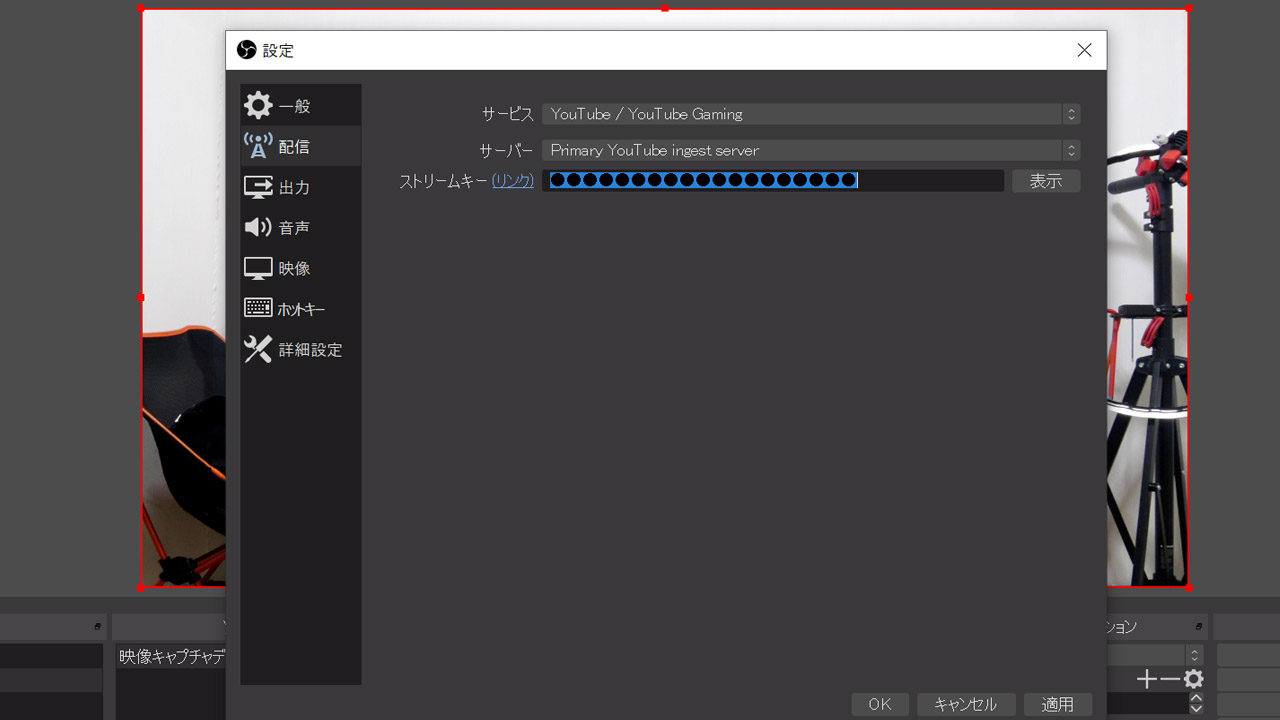
Task: Open the stream key リンク link
Action: pyautogui.click(x=513, y=181)
